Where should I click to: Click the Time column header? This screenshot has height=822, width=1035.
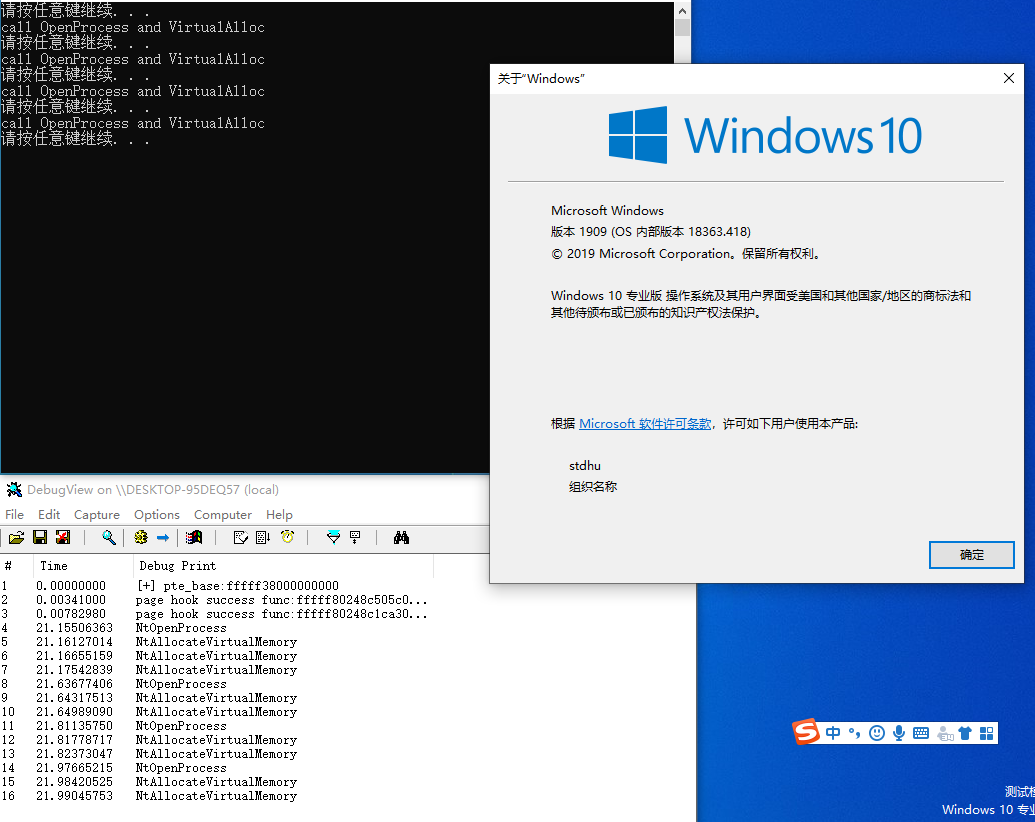tap(83, 566)
